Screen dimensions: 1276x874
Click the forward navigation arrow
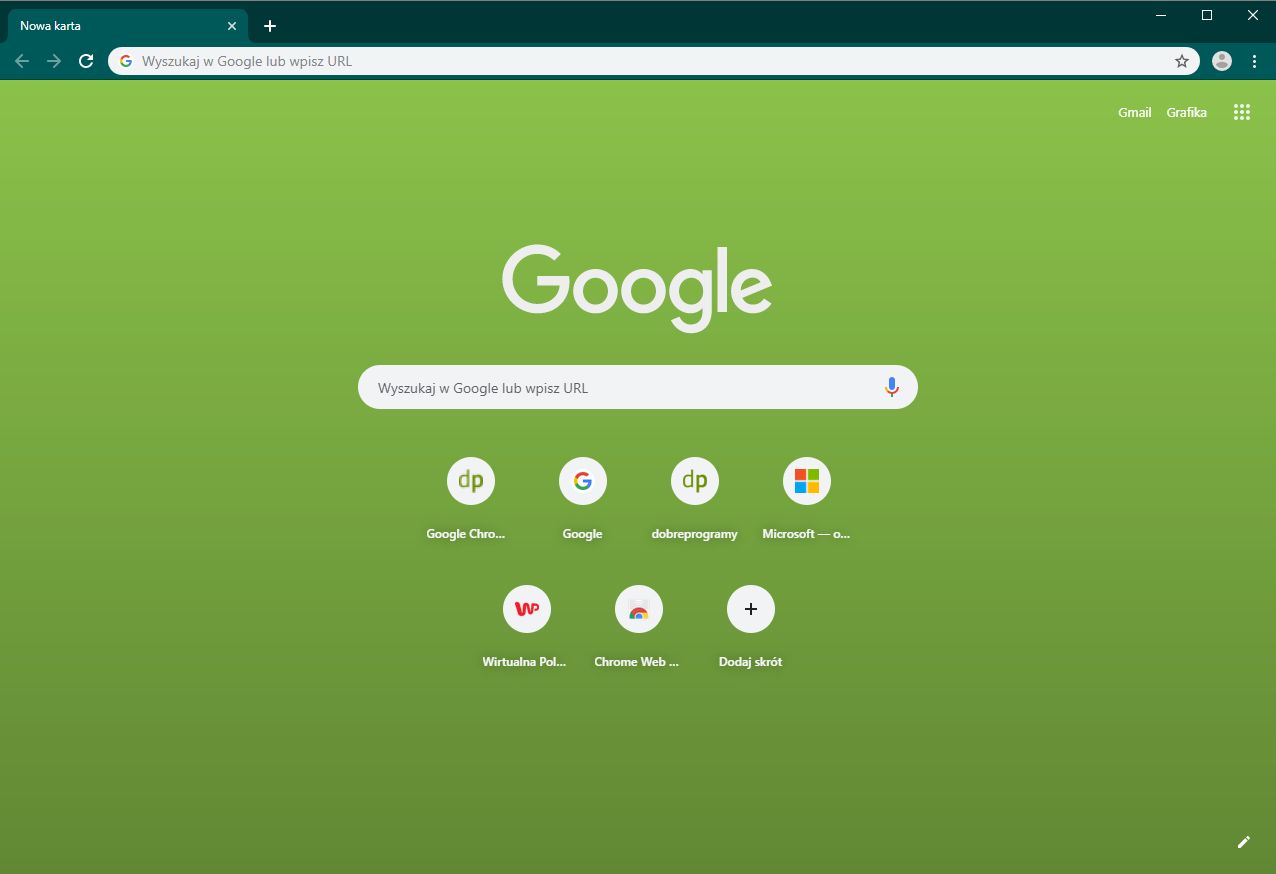[54, 61]
